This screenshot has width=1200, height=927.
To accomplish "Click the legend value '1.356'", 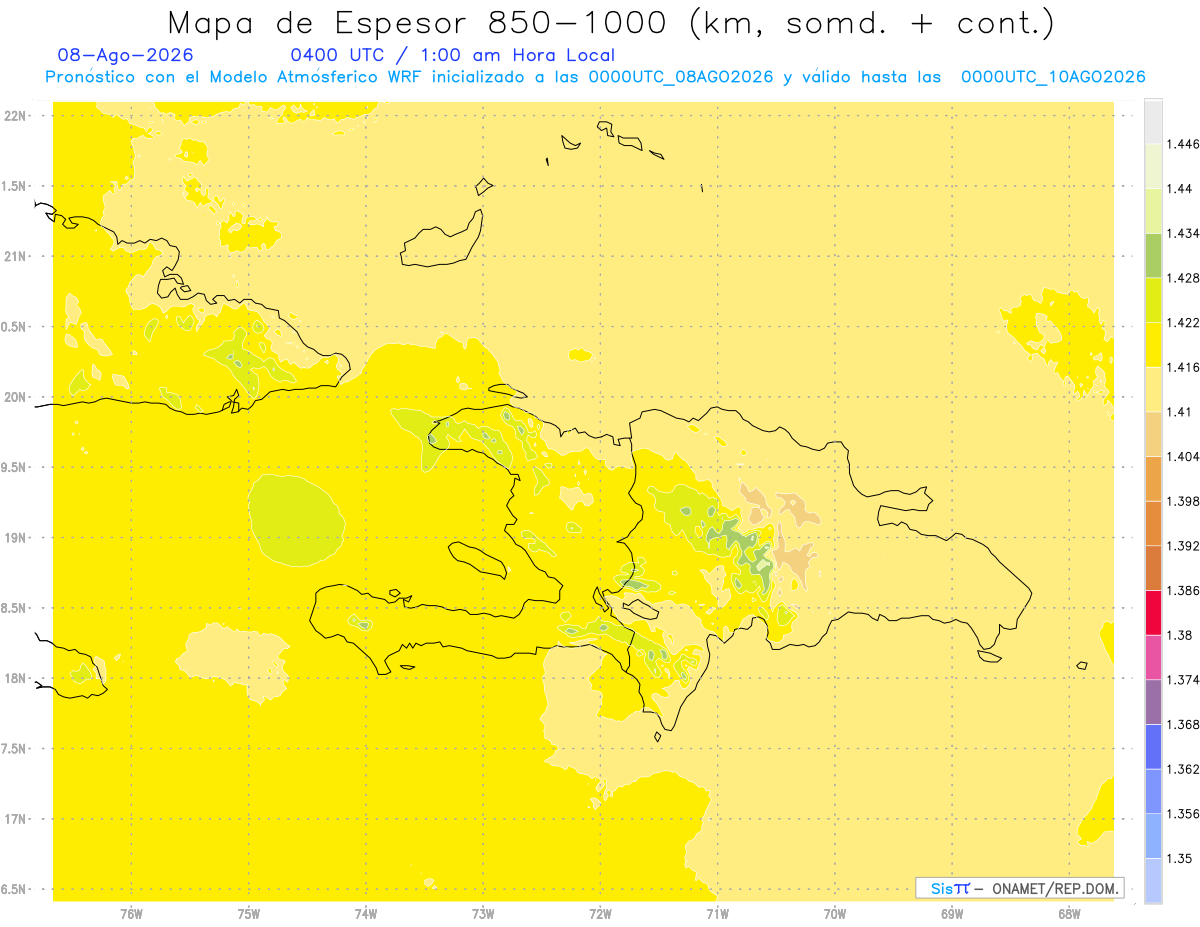I will tap(1183, 814).
